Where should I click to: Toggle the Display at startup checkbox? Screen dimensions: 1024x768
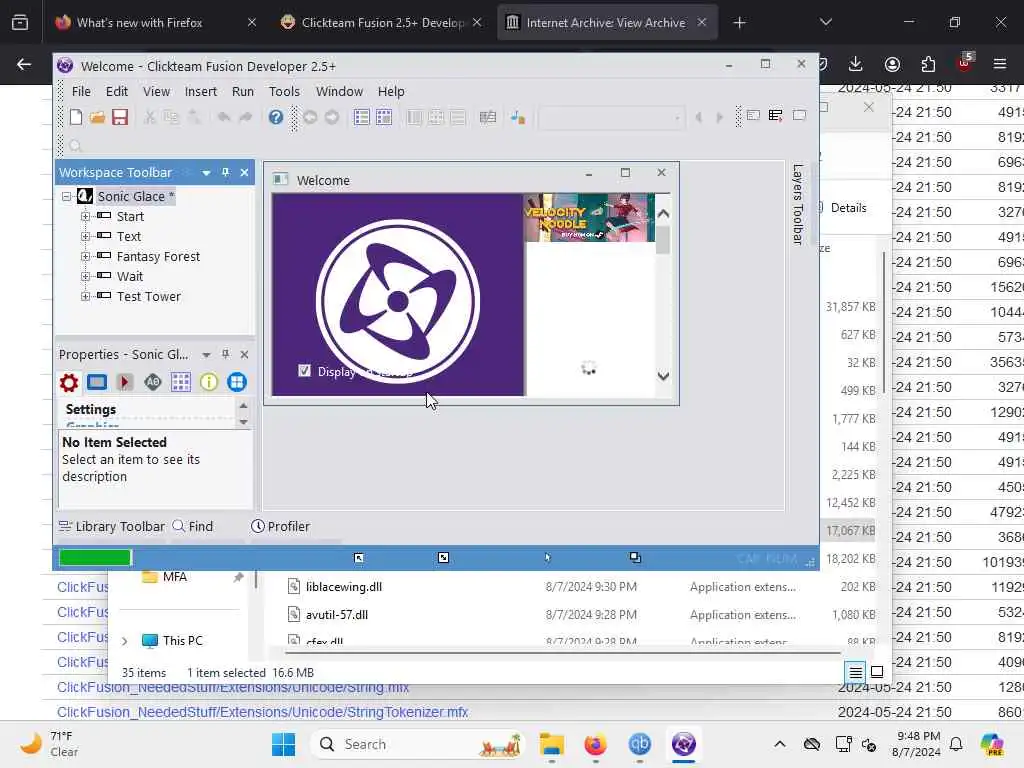[x=304, y=371]
